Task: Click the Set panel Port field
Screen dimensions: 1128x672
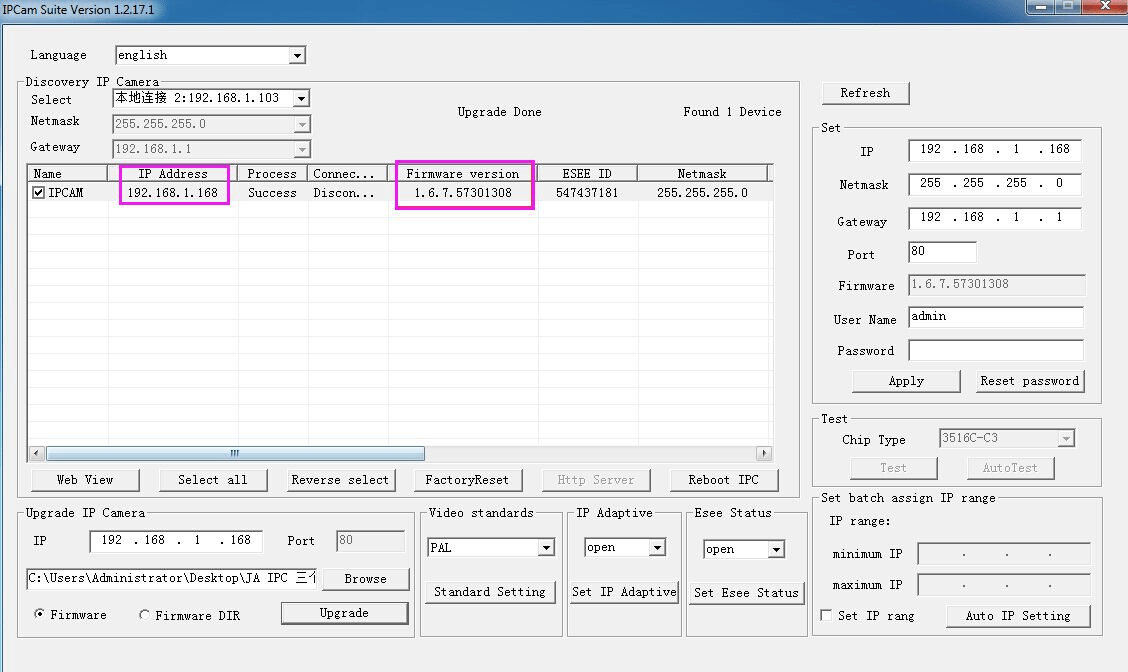Action: [942, 252]
